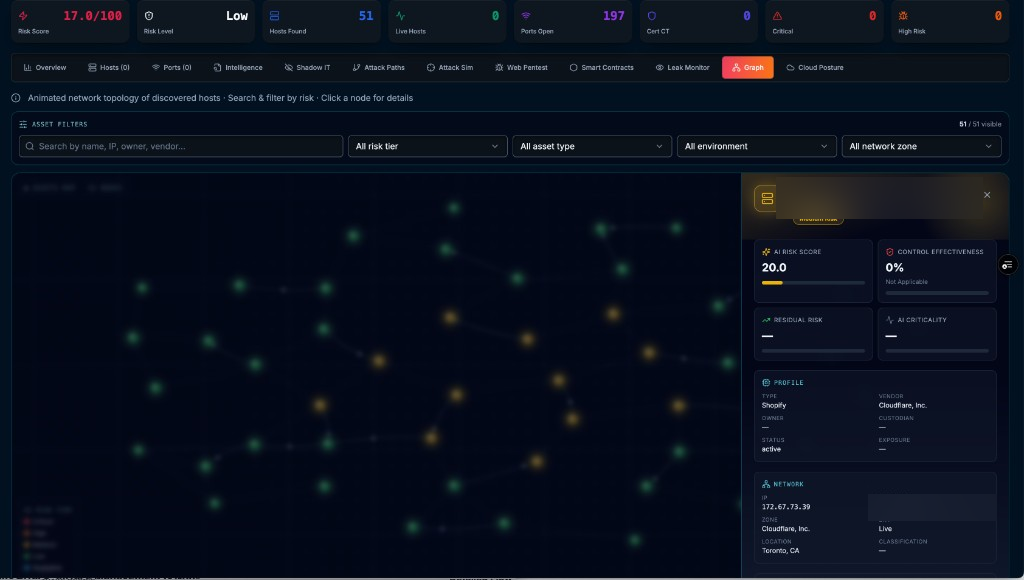Close the asset details panel

[987, 195]
